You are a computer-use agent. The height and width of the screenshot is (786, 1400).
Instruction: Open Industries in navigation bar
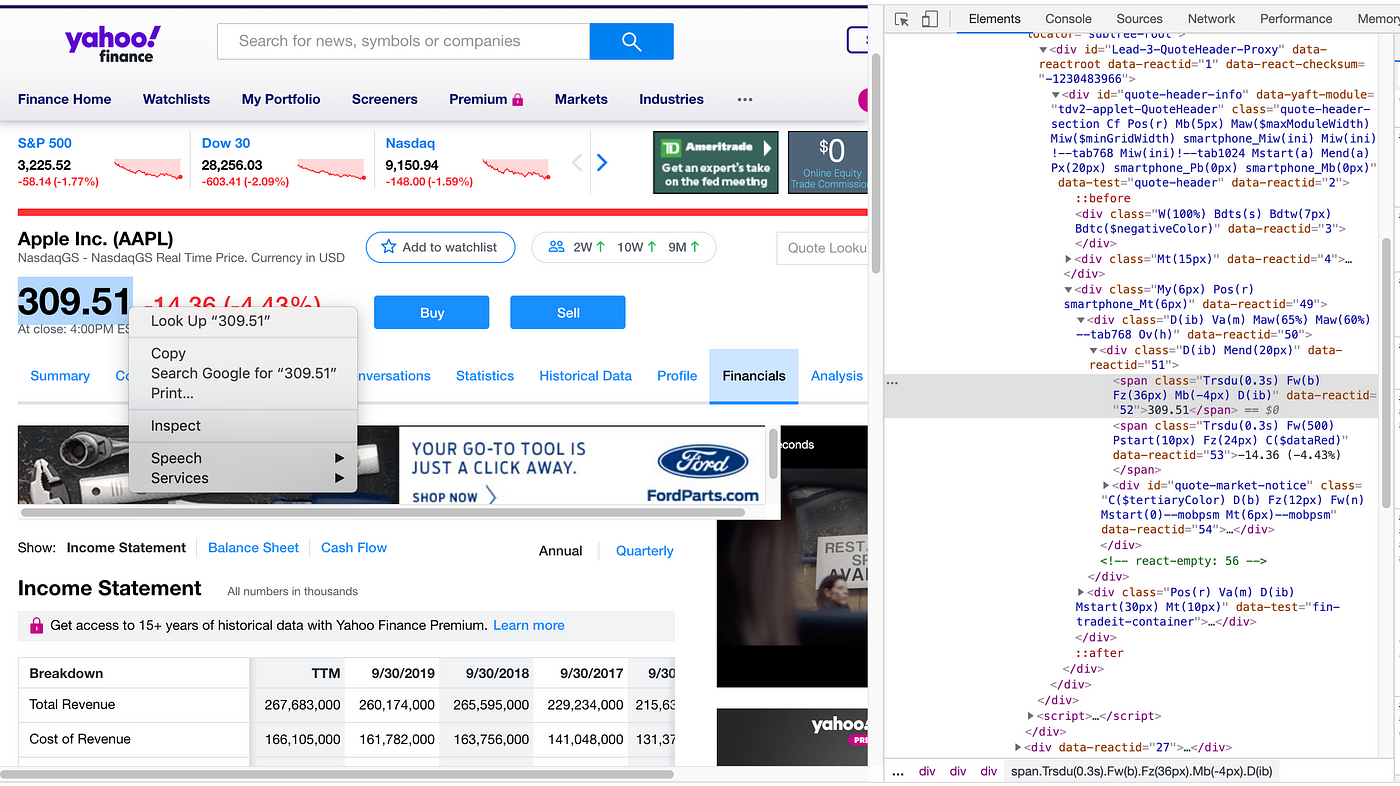click(x=672, y=99)
